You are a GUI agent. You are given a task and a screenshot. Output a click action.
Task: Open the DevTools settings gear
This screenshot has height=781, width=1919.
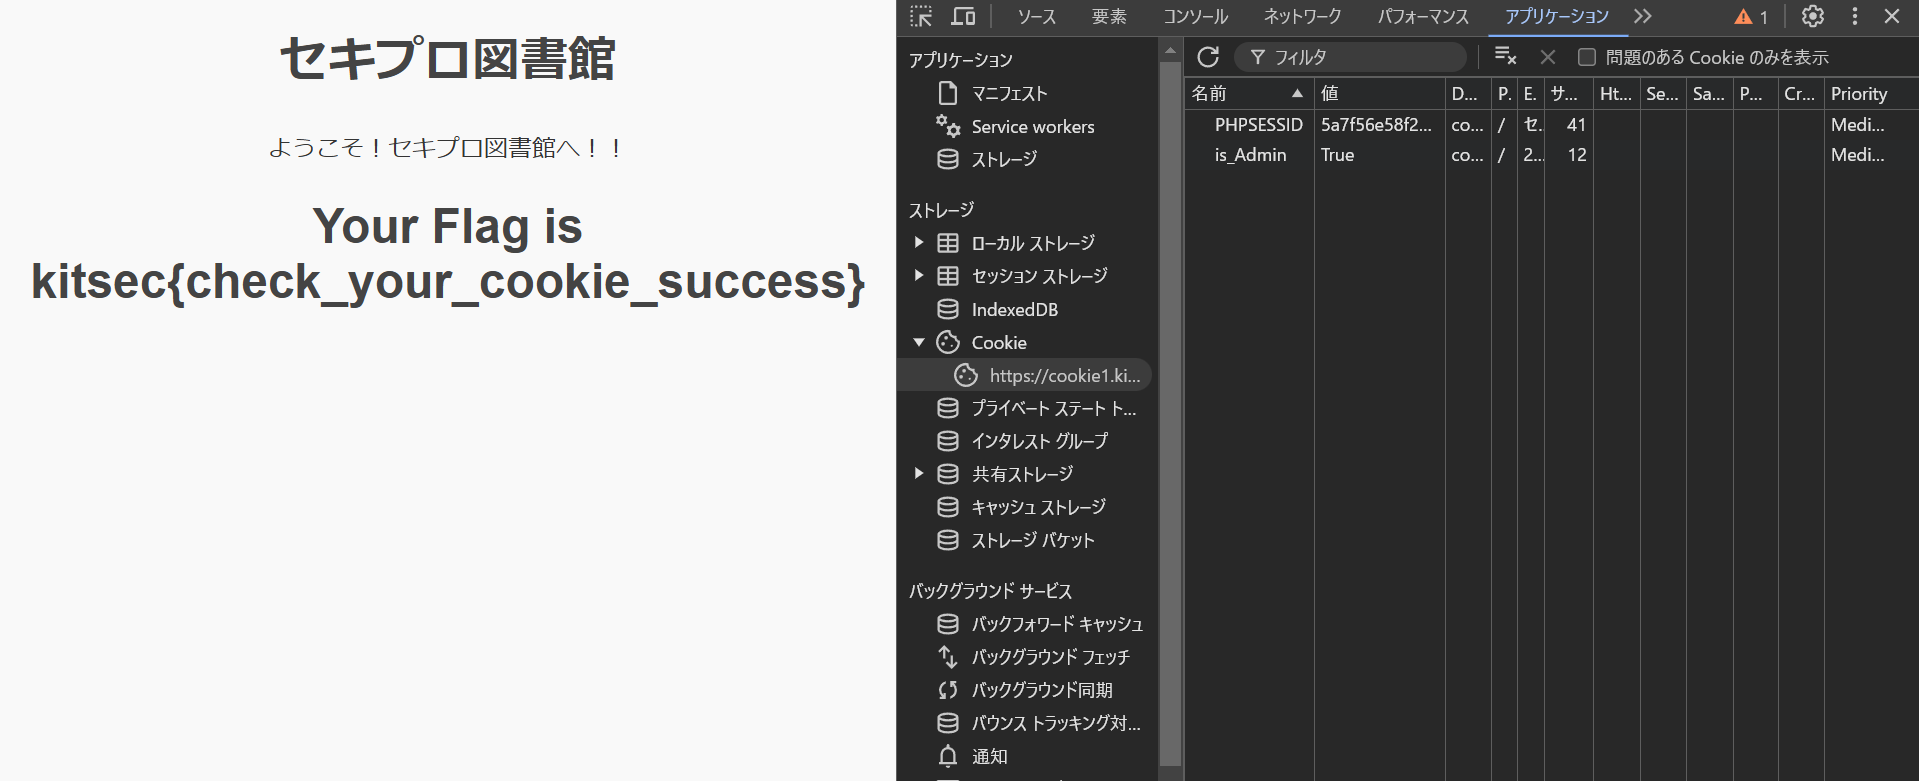point(1813,16)
